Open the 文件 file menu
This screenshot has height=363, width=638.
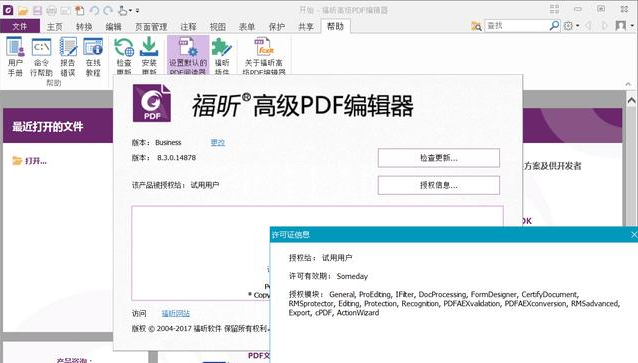pos(20,26)
